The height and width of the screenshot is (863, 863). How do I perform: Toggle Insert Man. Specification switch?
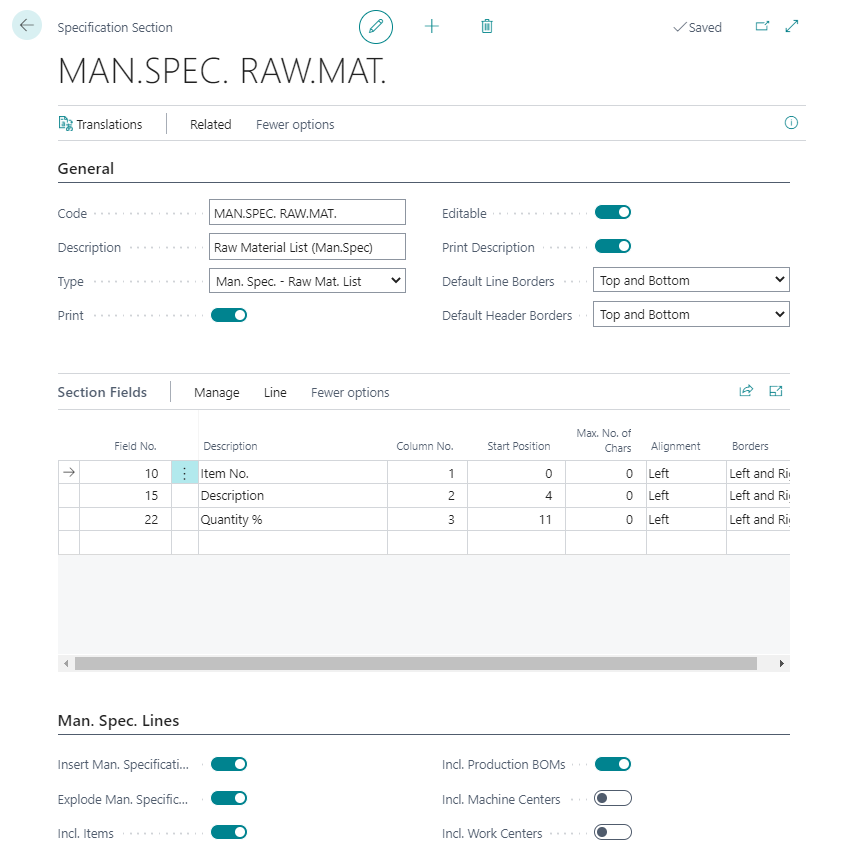coord(229,764)
